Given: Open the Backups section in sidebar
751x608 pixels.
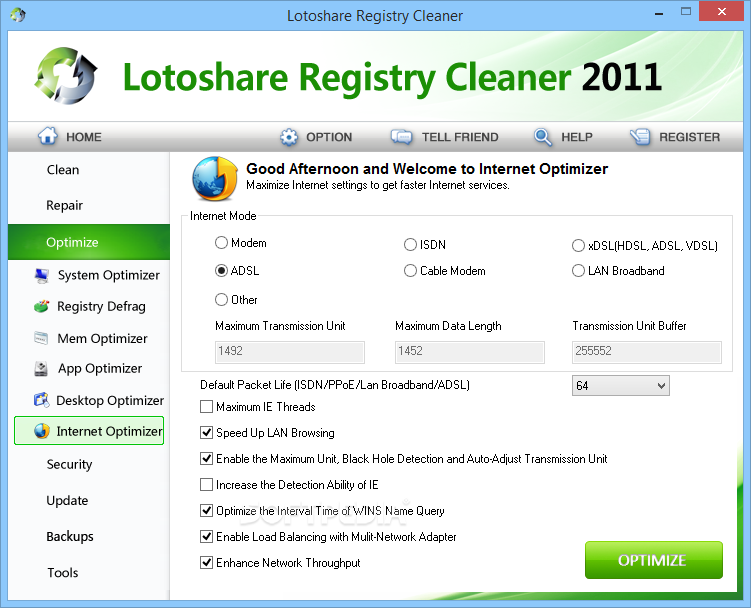Looking at the screenshot, I should coord(70,536).
